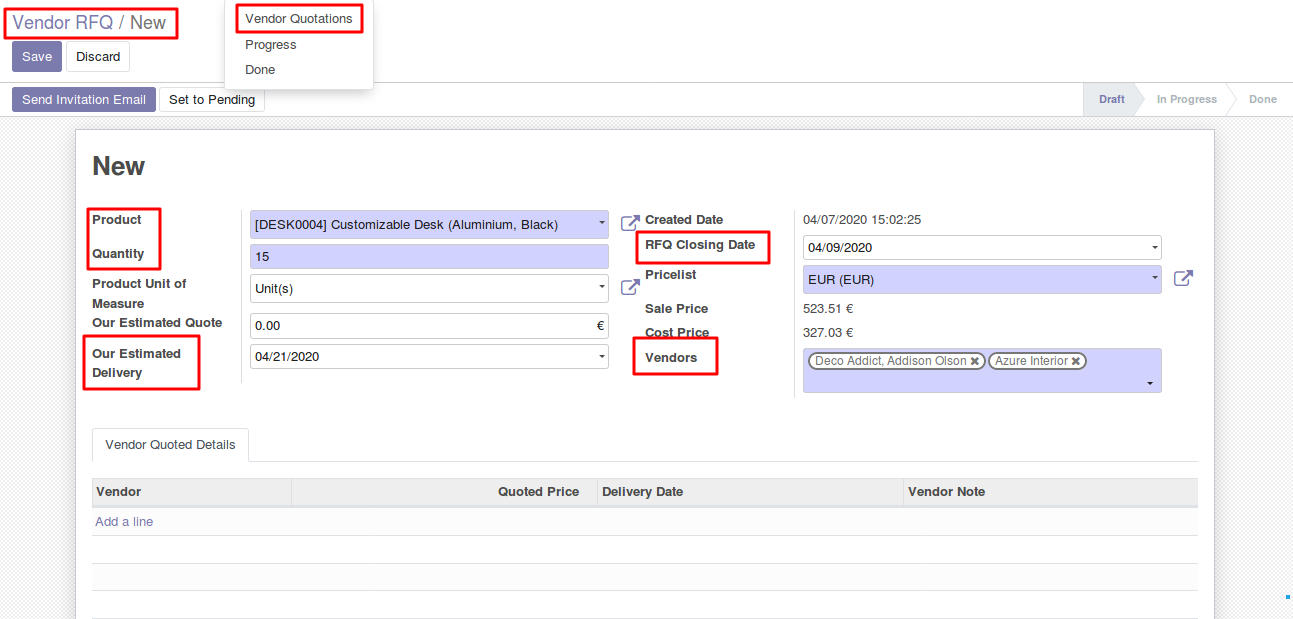Open the RFQ Closing Date picker
Screen dimensions: 1293x619
click(1154, 248)
